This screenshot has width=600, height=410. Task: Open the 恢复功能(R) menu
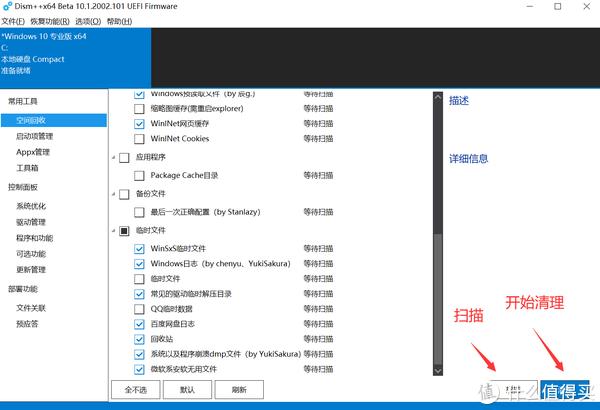(50, 21)
